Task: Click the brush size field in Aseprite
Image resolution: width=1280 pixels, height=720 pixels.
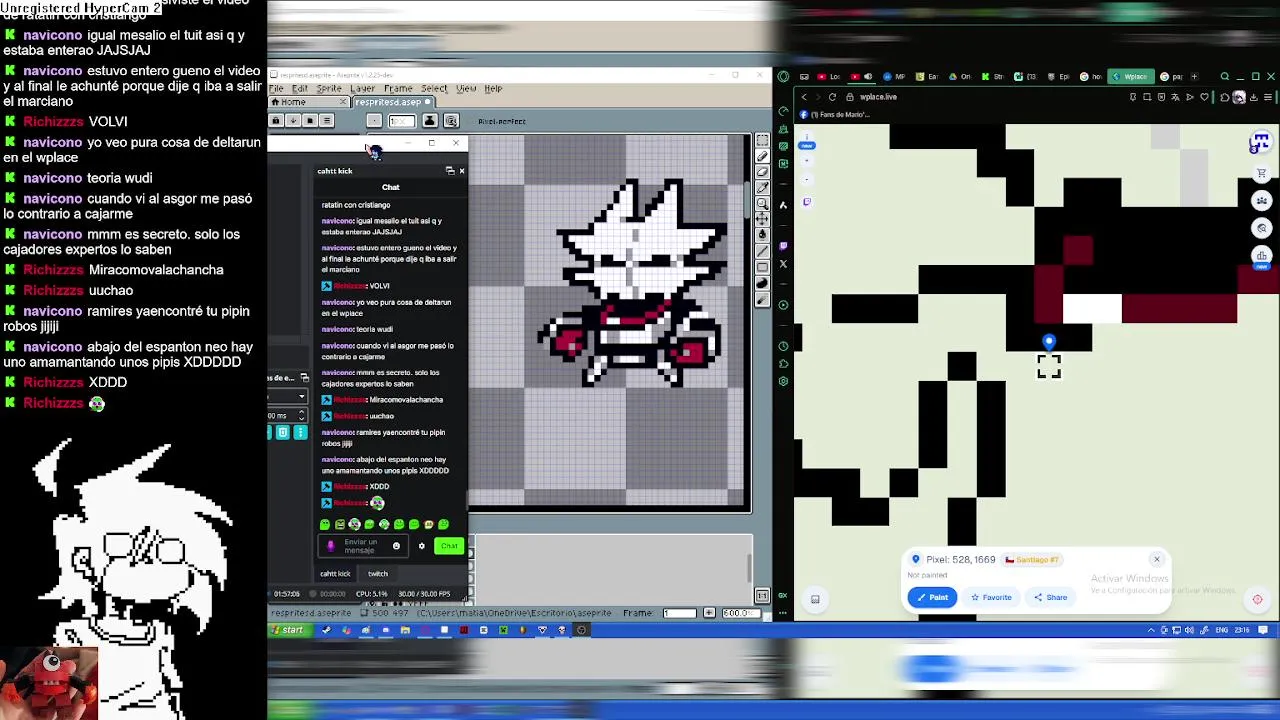Action: [x=401, y=121]
